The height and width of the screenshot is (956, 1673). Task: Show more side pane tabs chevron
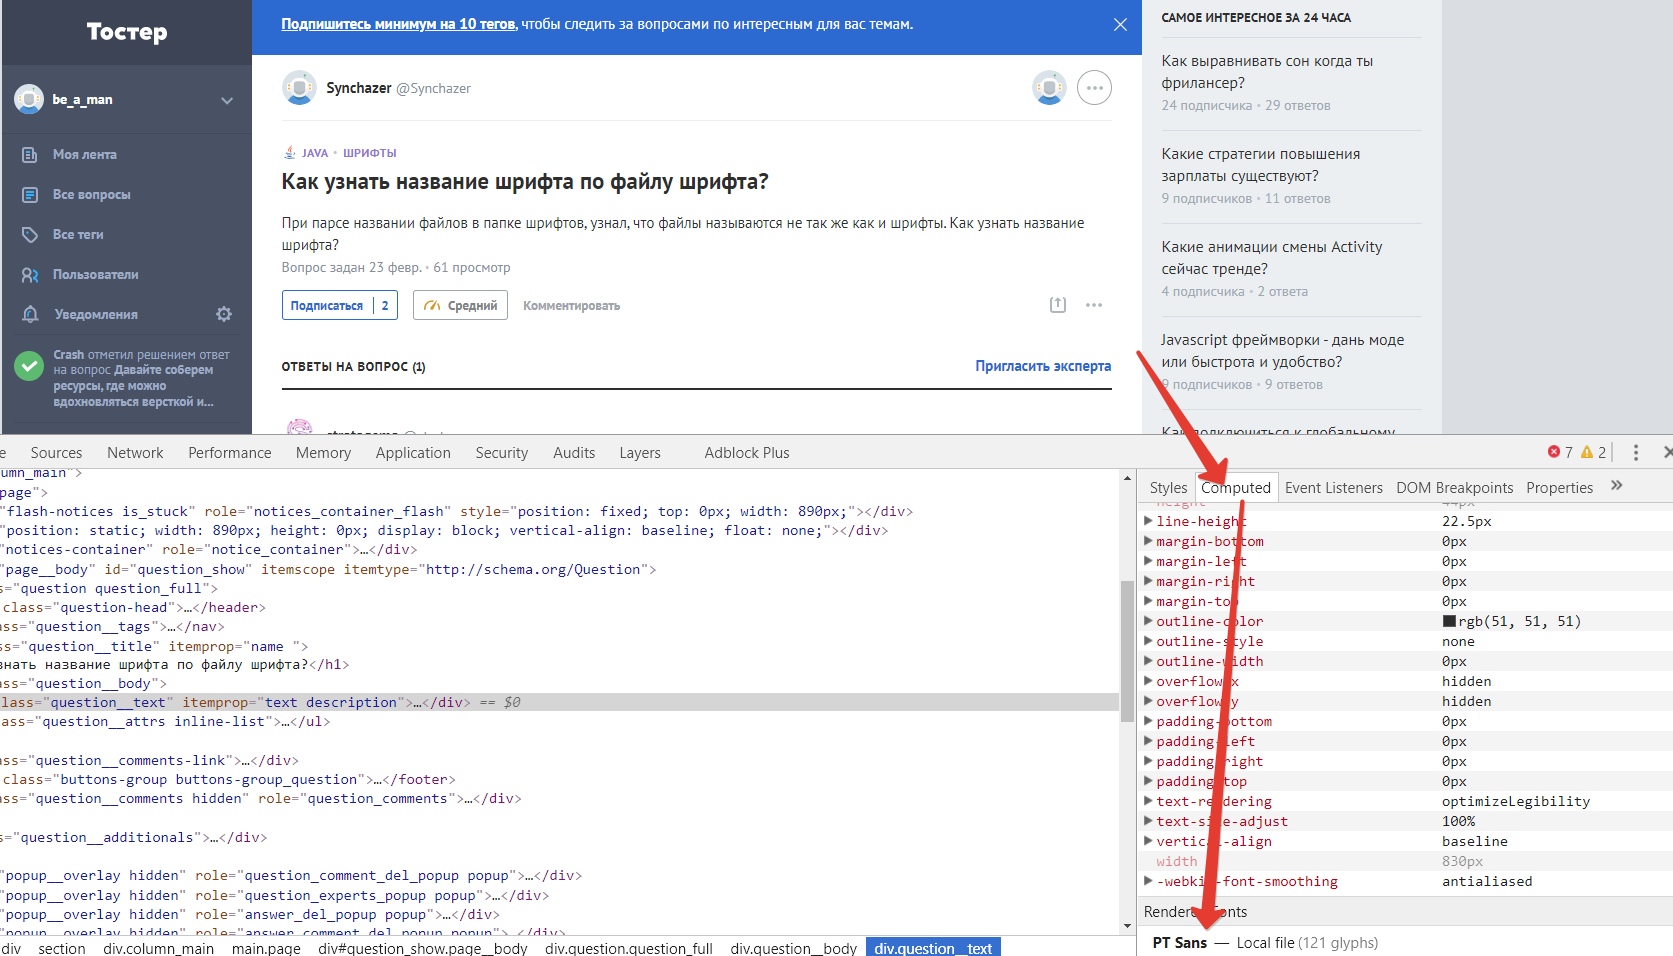coord(1617,486)
